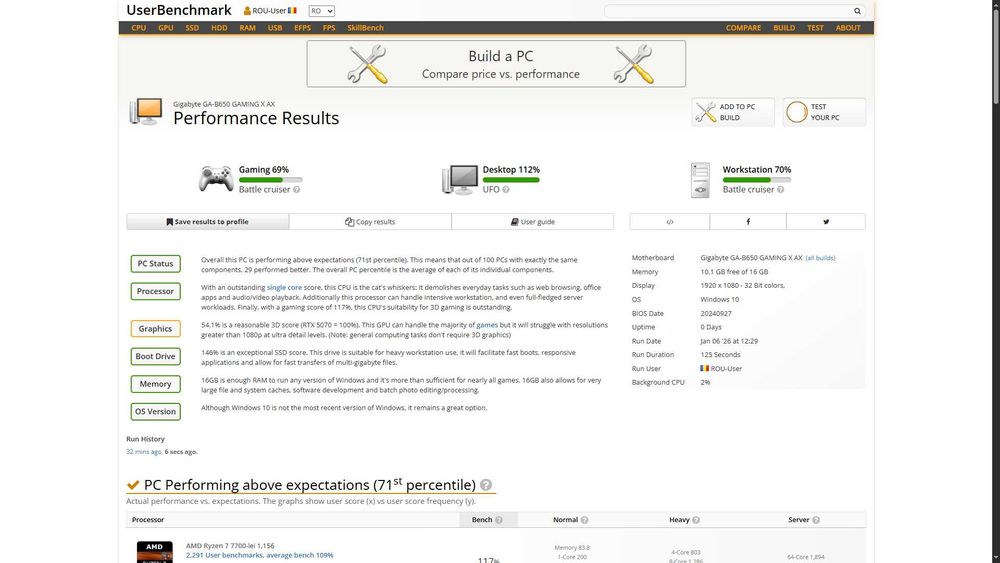1000x563 pixels.
Task: Open the EFPS menu item
Action: pos(302,28)
